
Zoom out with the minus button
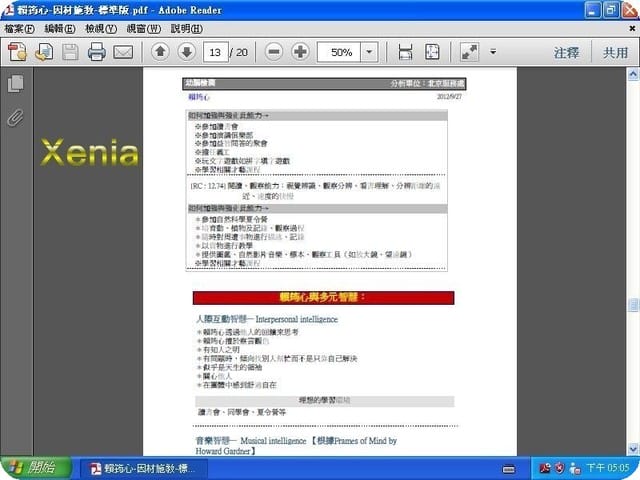[274, 52]
